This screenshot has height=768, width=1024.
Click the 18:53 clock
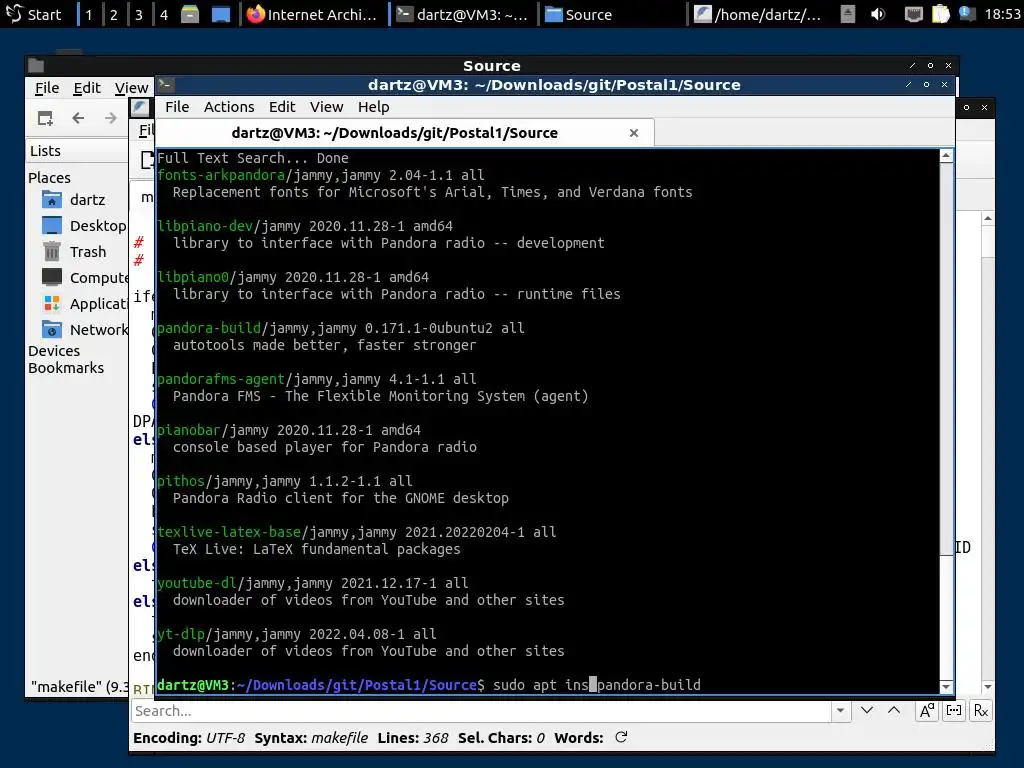coord(1002,14)
